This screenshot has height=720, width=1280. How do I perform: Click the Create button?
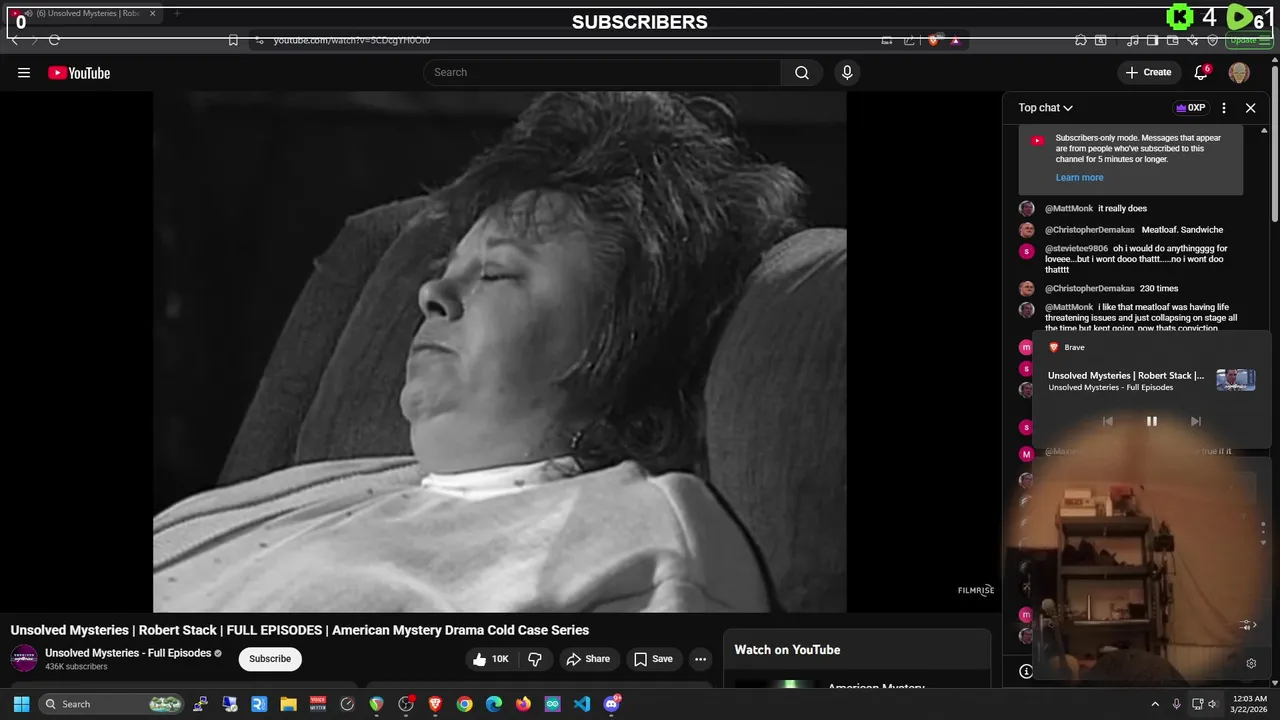coord(1148,72)
